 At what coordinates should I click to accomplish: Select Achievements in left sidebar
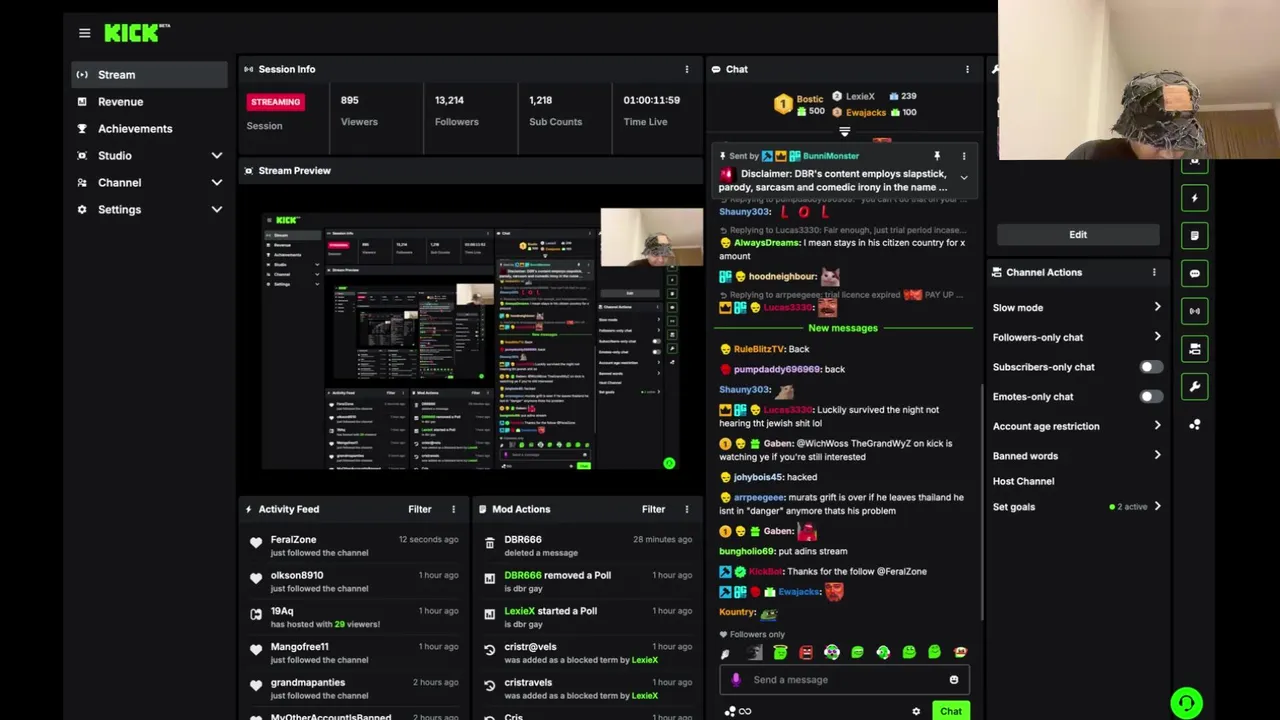tap(149, 129)
